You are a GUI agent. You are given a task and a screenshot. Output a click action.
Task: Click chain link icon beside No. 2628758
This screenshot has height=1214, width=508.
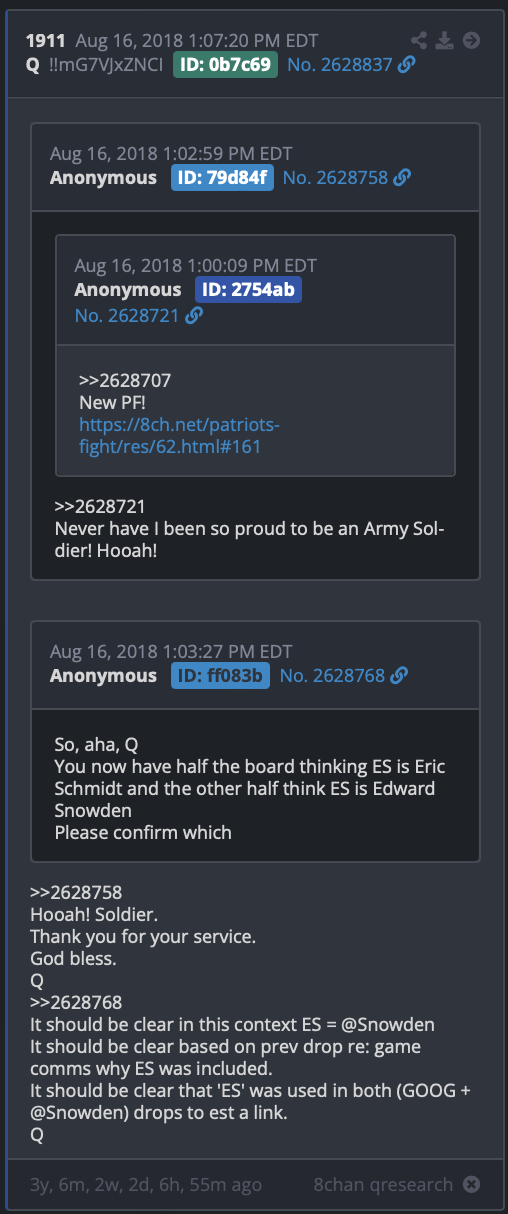click(x=402, y=177)
